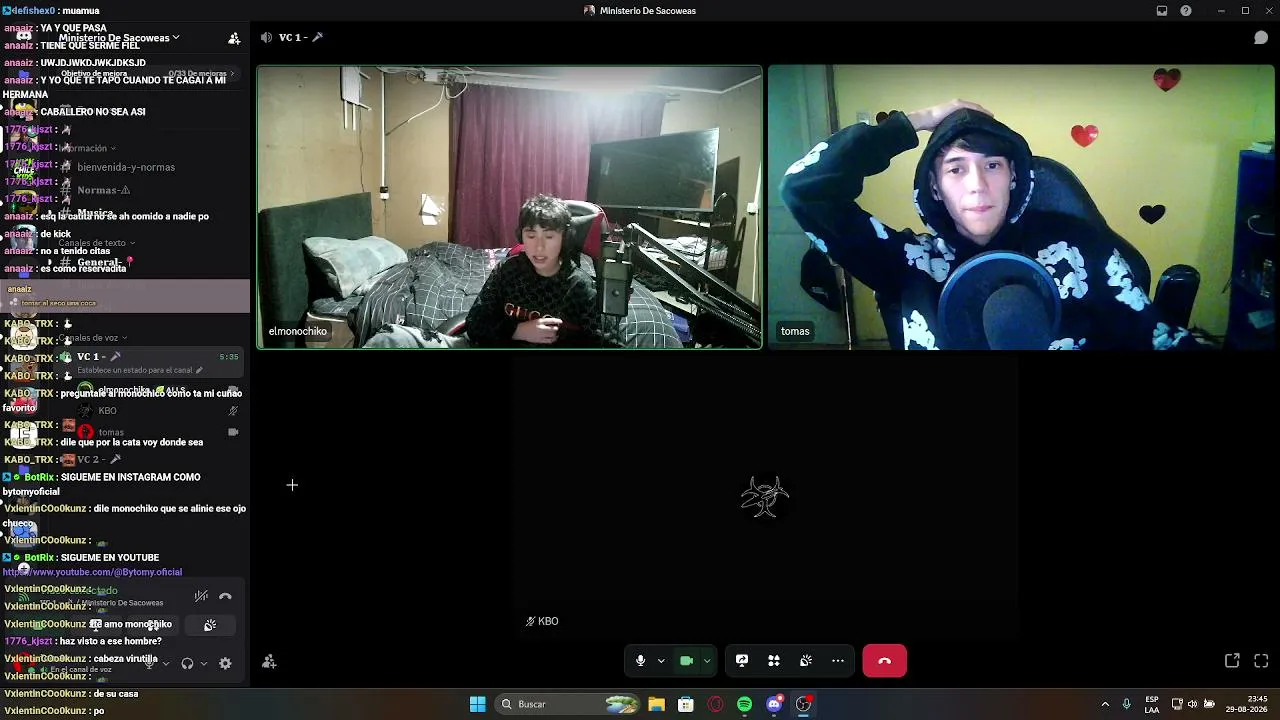Viewport: 1280px width, 720px height.
Task: Open Discord inbox icon in title bar
Action: [1162, 11]
